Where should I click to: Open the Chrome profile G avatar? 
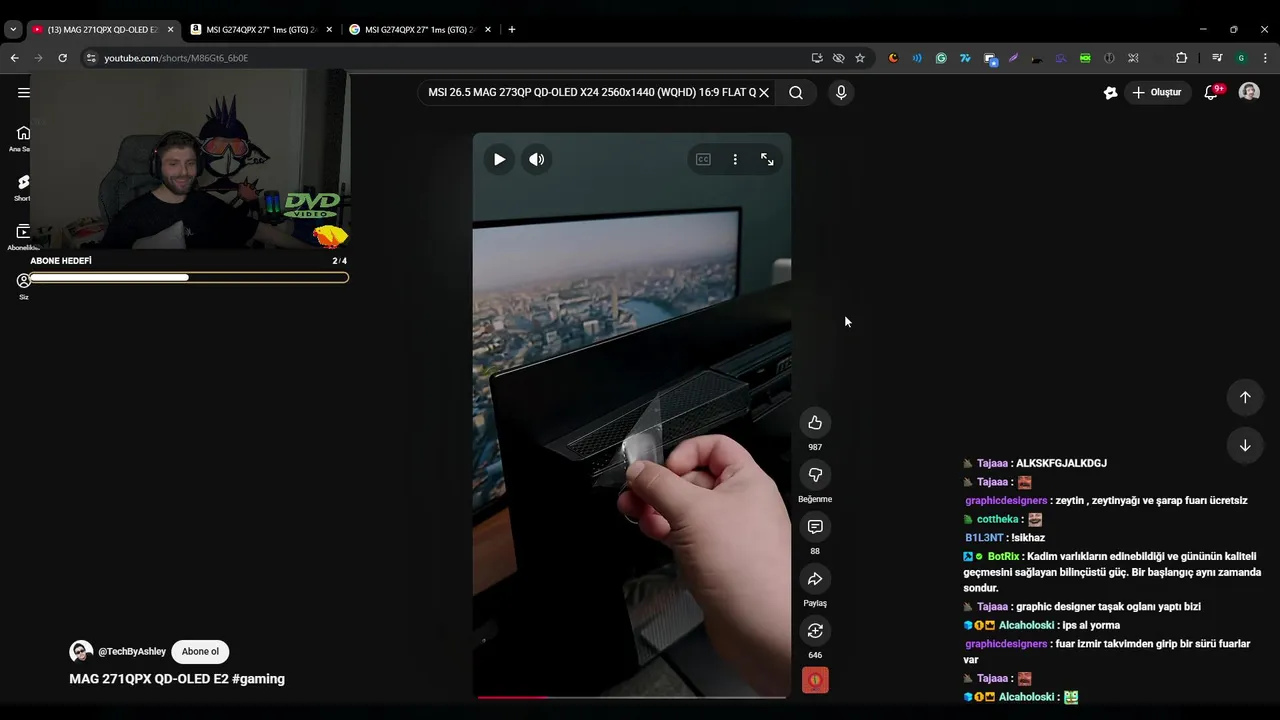pyautogui.click(x=1241, y=58)
